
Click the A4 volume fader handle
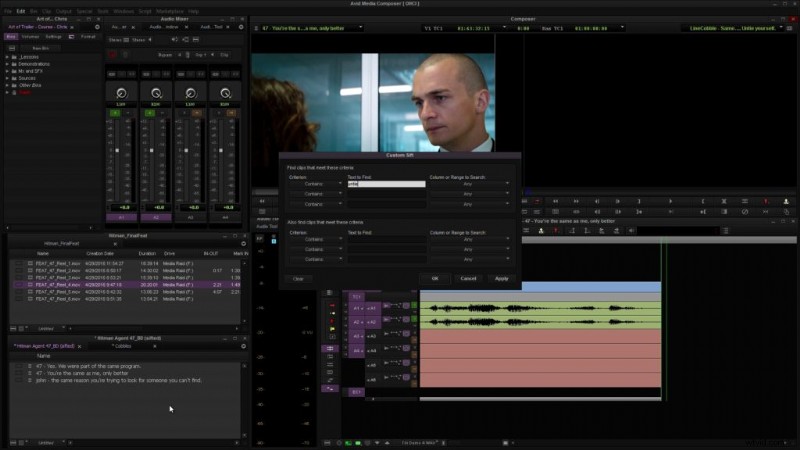pyautogui.click(x=220, y=151)
